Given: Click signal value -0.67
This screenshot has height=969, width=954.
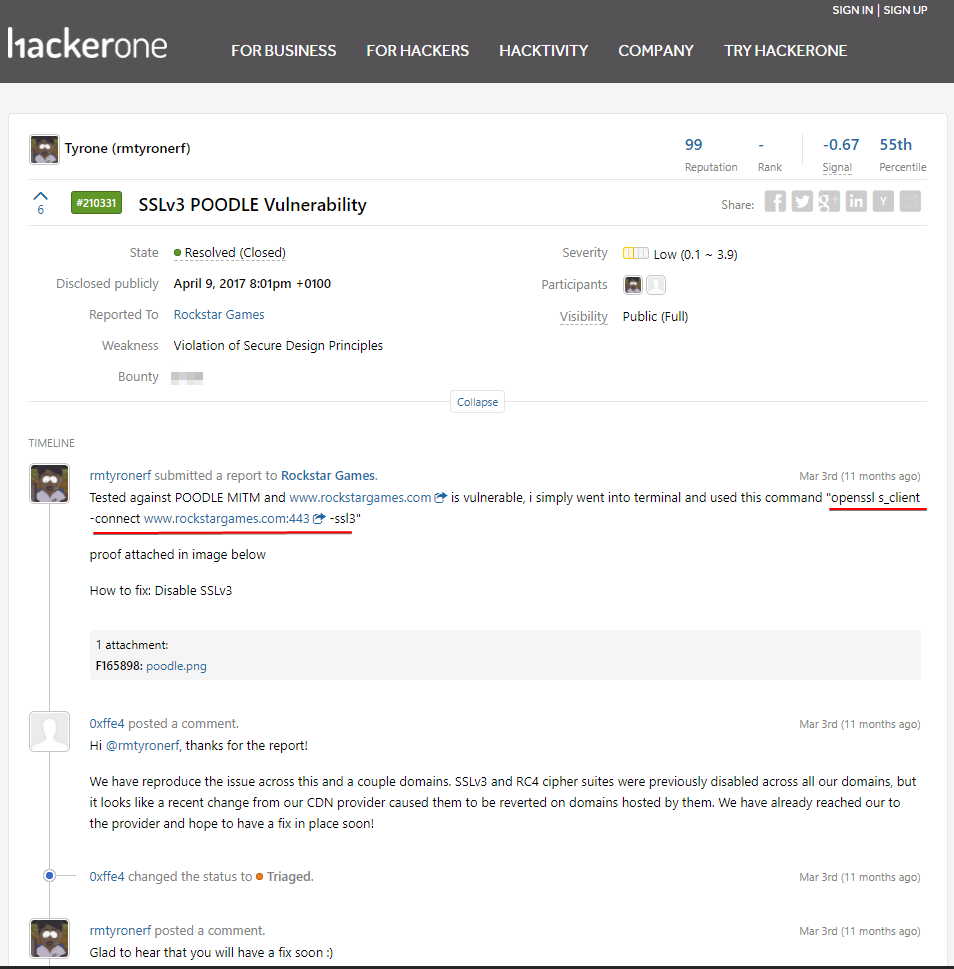Looking at the screenshot, I should point(840,145).
